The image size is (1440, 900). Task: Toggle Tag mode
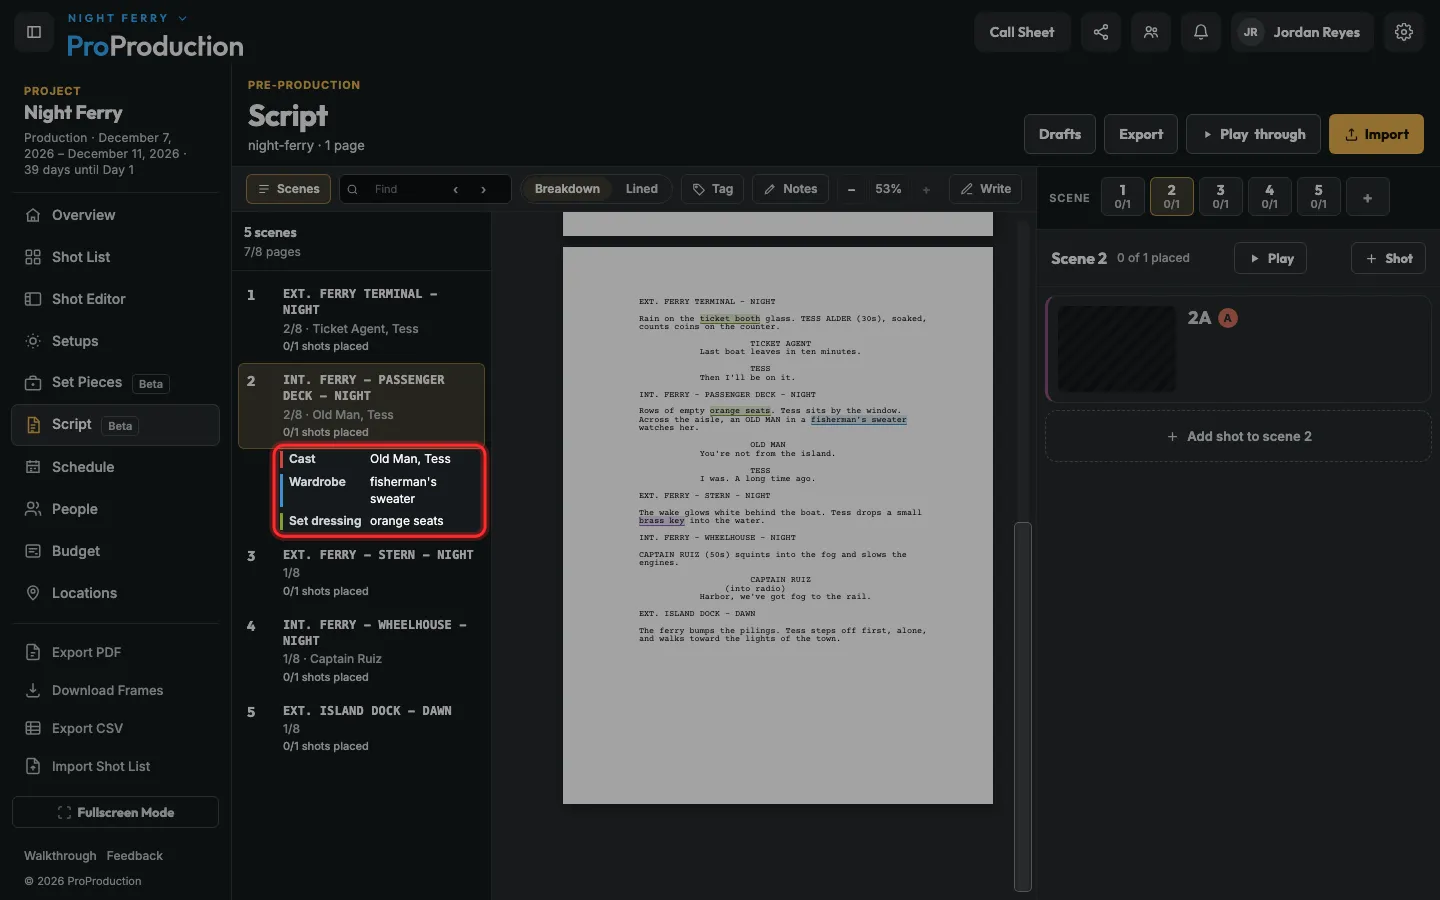tap(713, 189)
